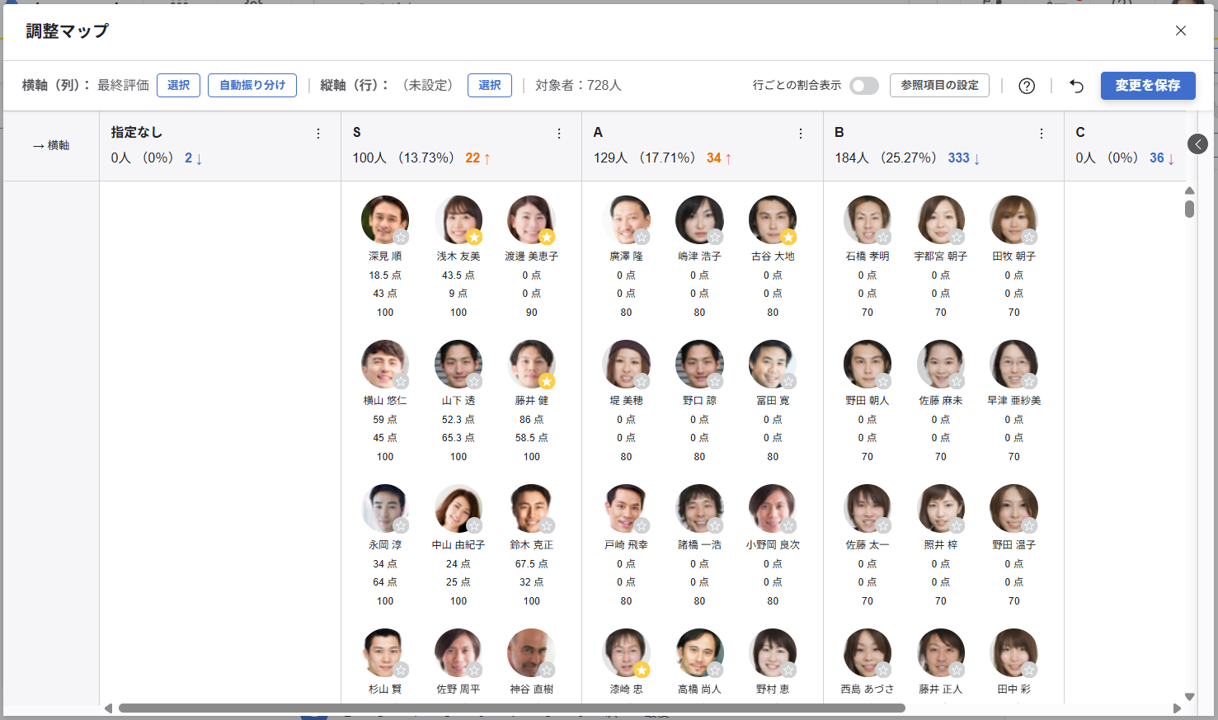Click the gray star icon on 横山 悠仁's avatar
The image size is (1218, 720).
[399, 380]
